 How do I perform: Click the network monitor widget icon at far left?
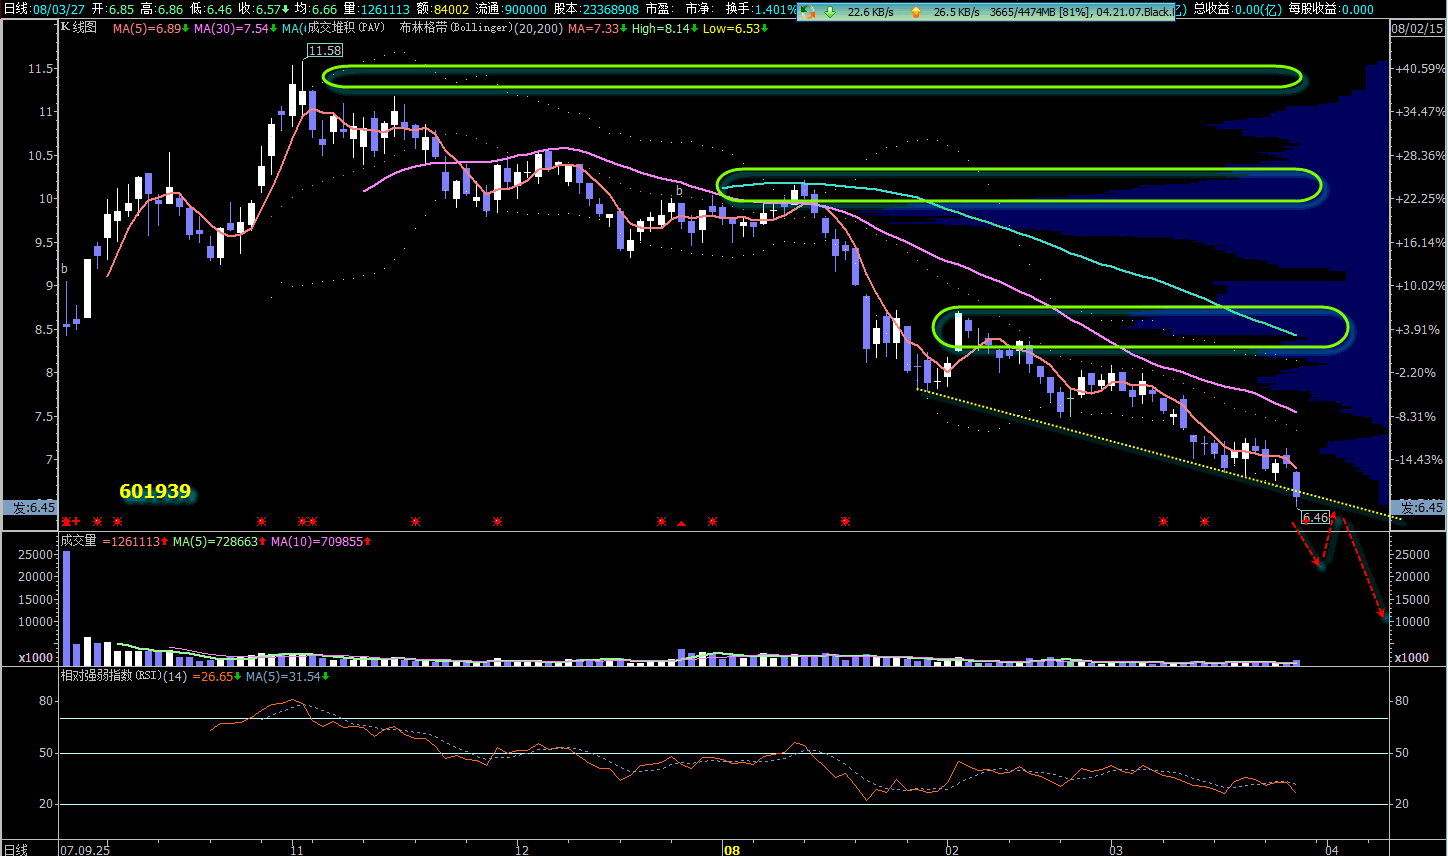[808, 12]
